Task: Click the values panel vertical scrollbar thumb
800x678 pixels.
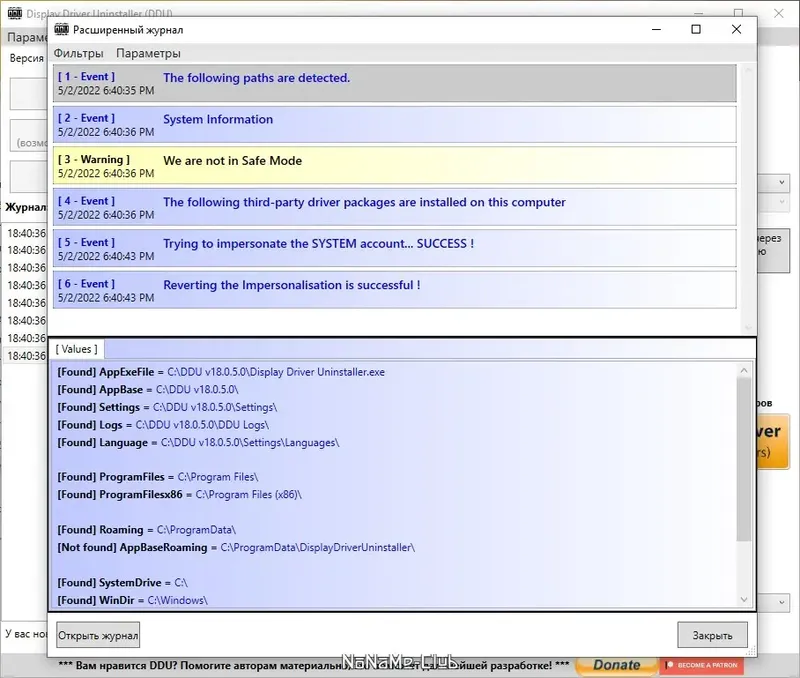Action: click(744, 459)
